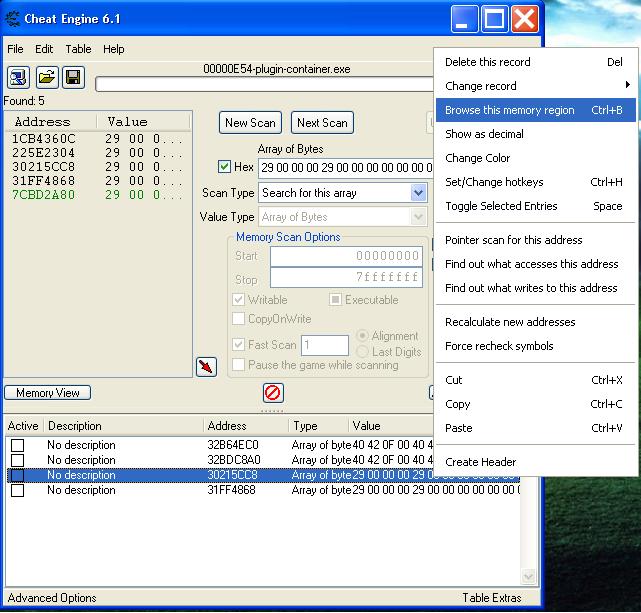Choose Set/Change hotkeys
The width and height of the screenshot is (641, 613).
click(x=536, y=182)
